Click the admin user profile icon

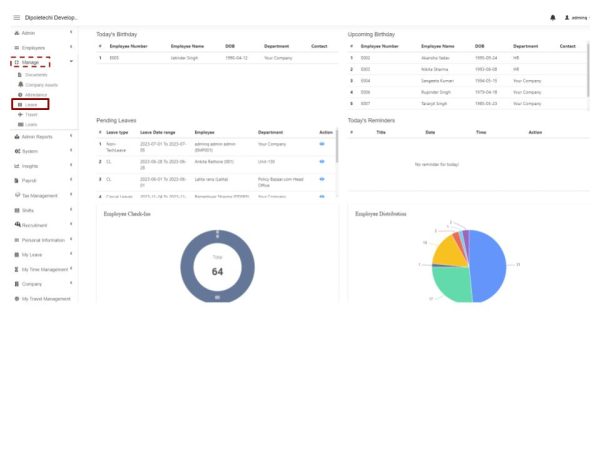pos(567,18)
